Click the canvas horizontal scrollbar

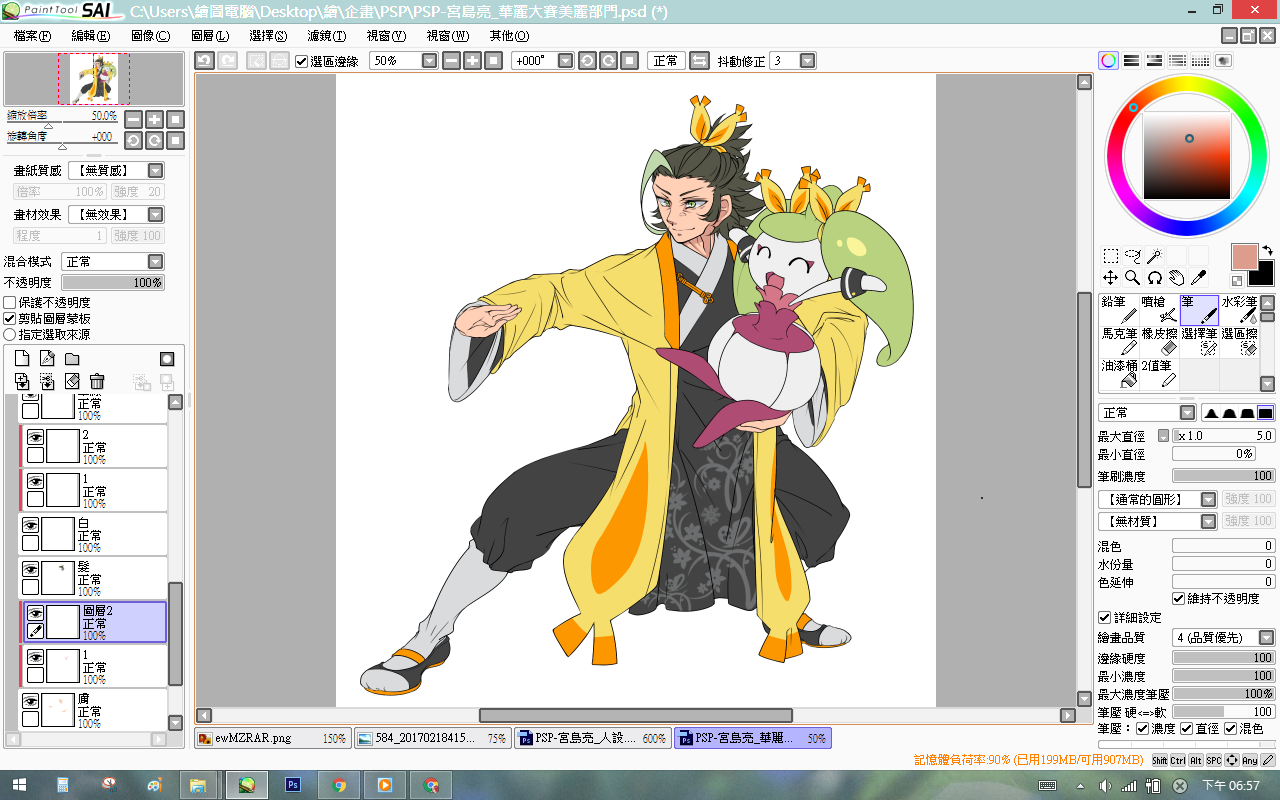(636, 715)
